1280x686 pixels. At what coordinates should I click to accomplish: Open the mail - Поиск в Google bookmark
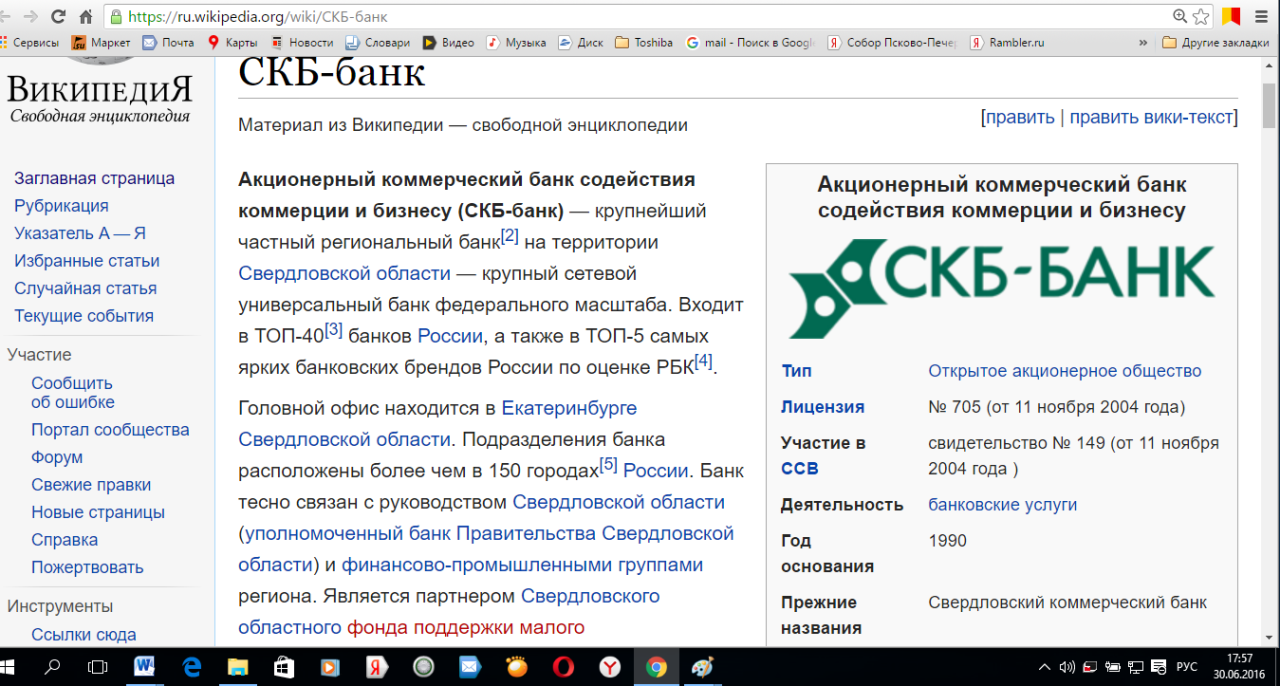pos(751,43)
